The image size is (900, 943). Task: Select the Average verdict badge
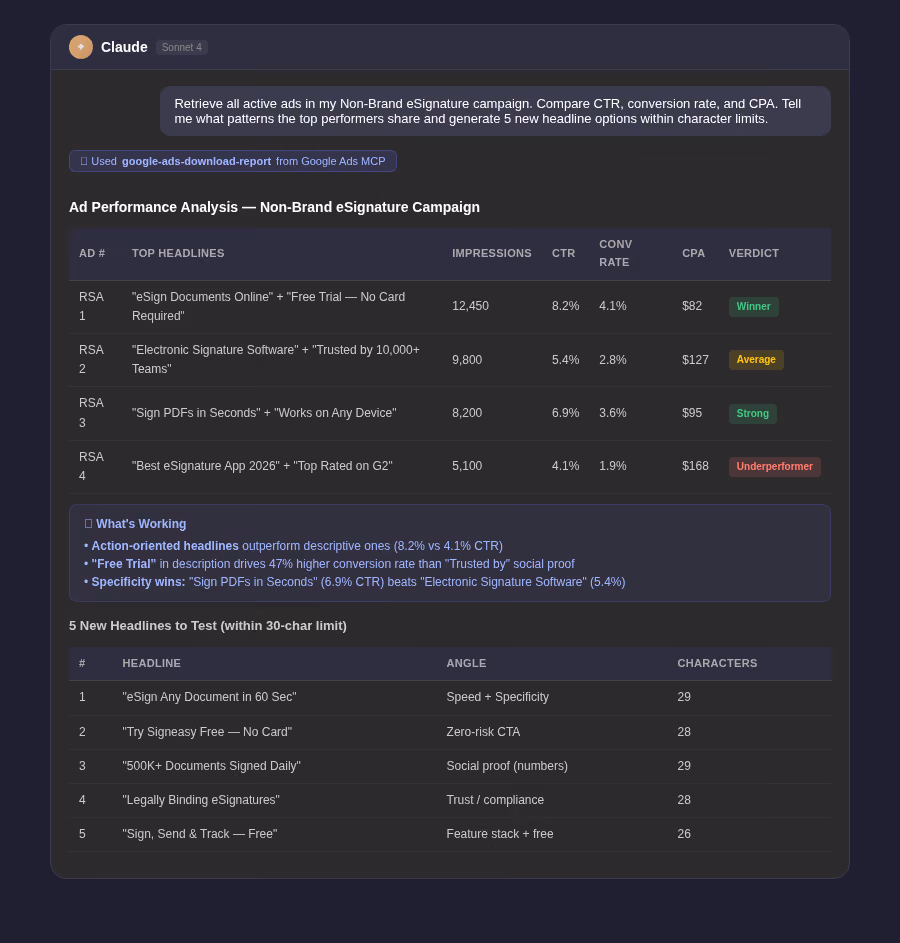(x=756, y=360)
